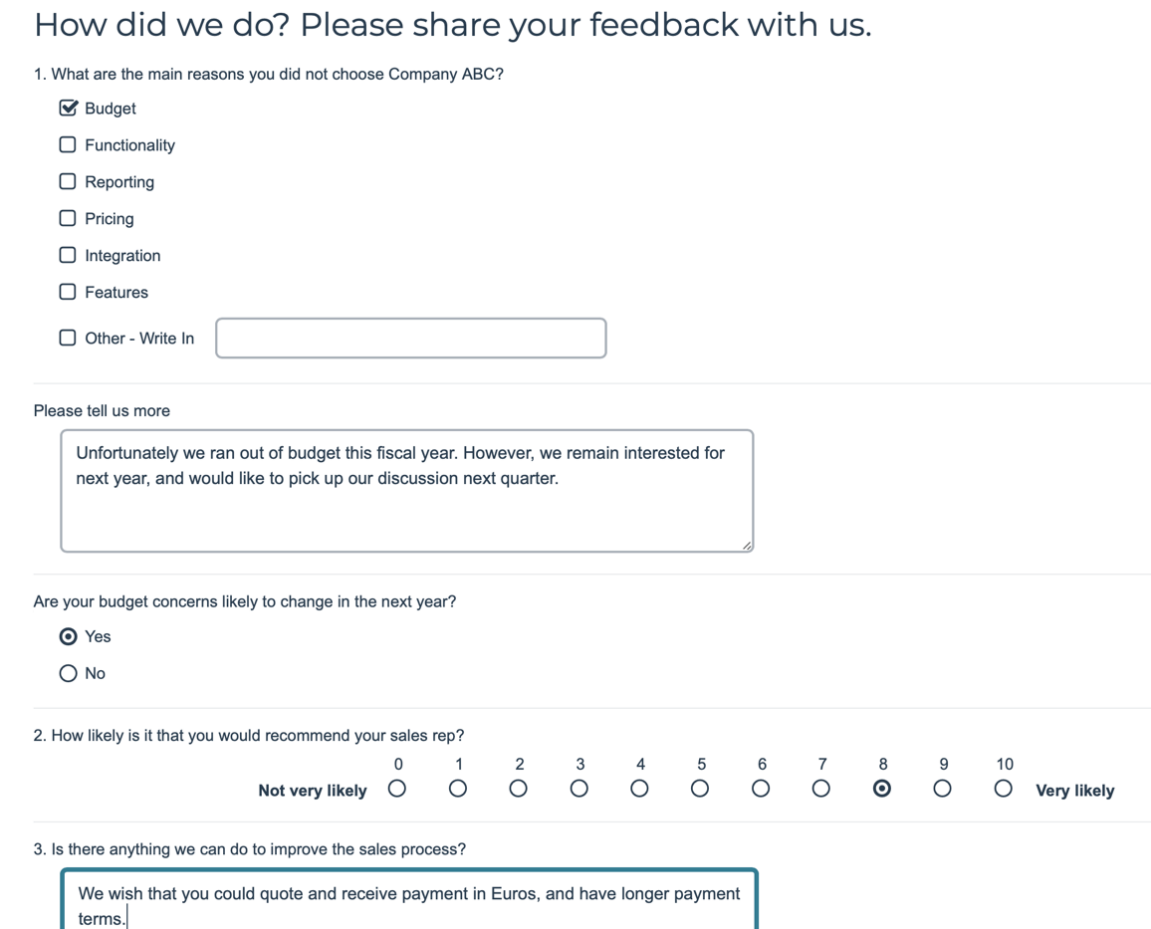Select Yes for budget concerns changing
The width and height of the screenshot is (1151, 929).
pos(68,636)
